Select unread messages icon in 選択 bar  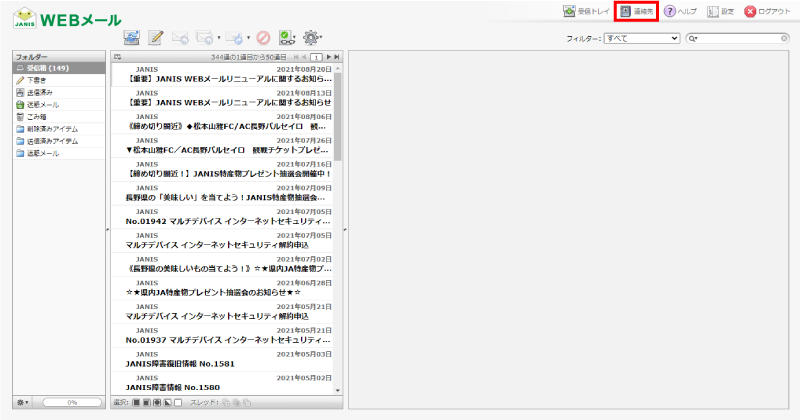click(157, 403)
